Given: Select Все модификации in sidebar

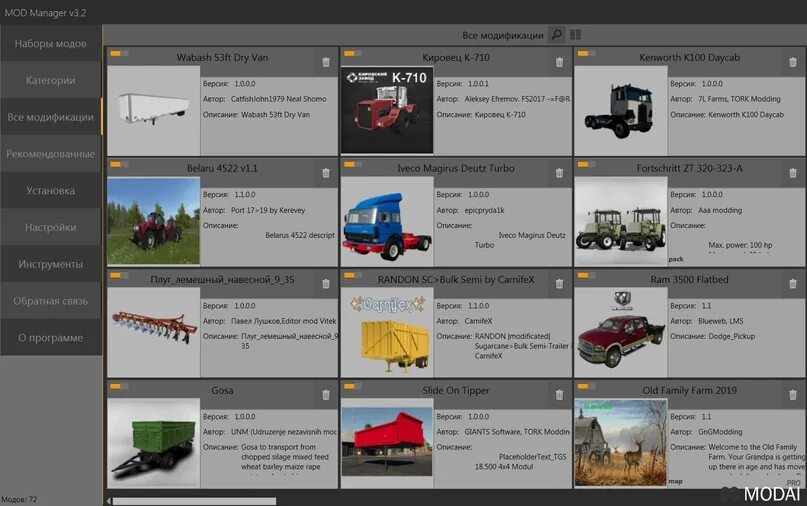Looking at the screenshot, I should (x=50, y=117).
